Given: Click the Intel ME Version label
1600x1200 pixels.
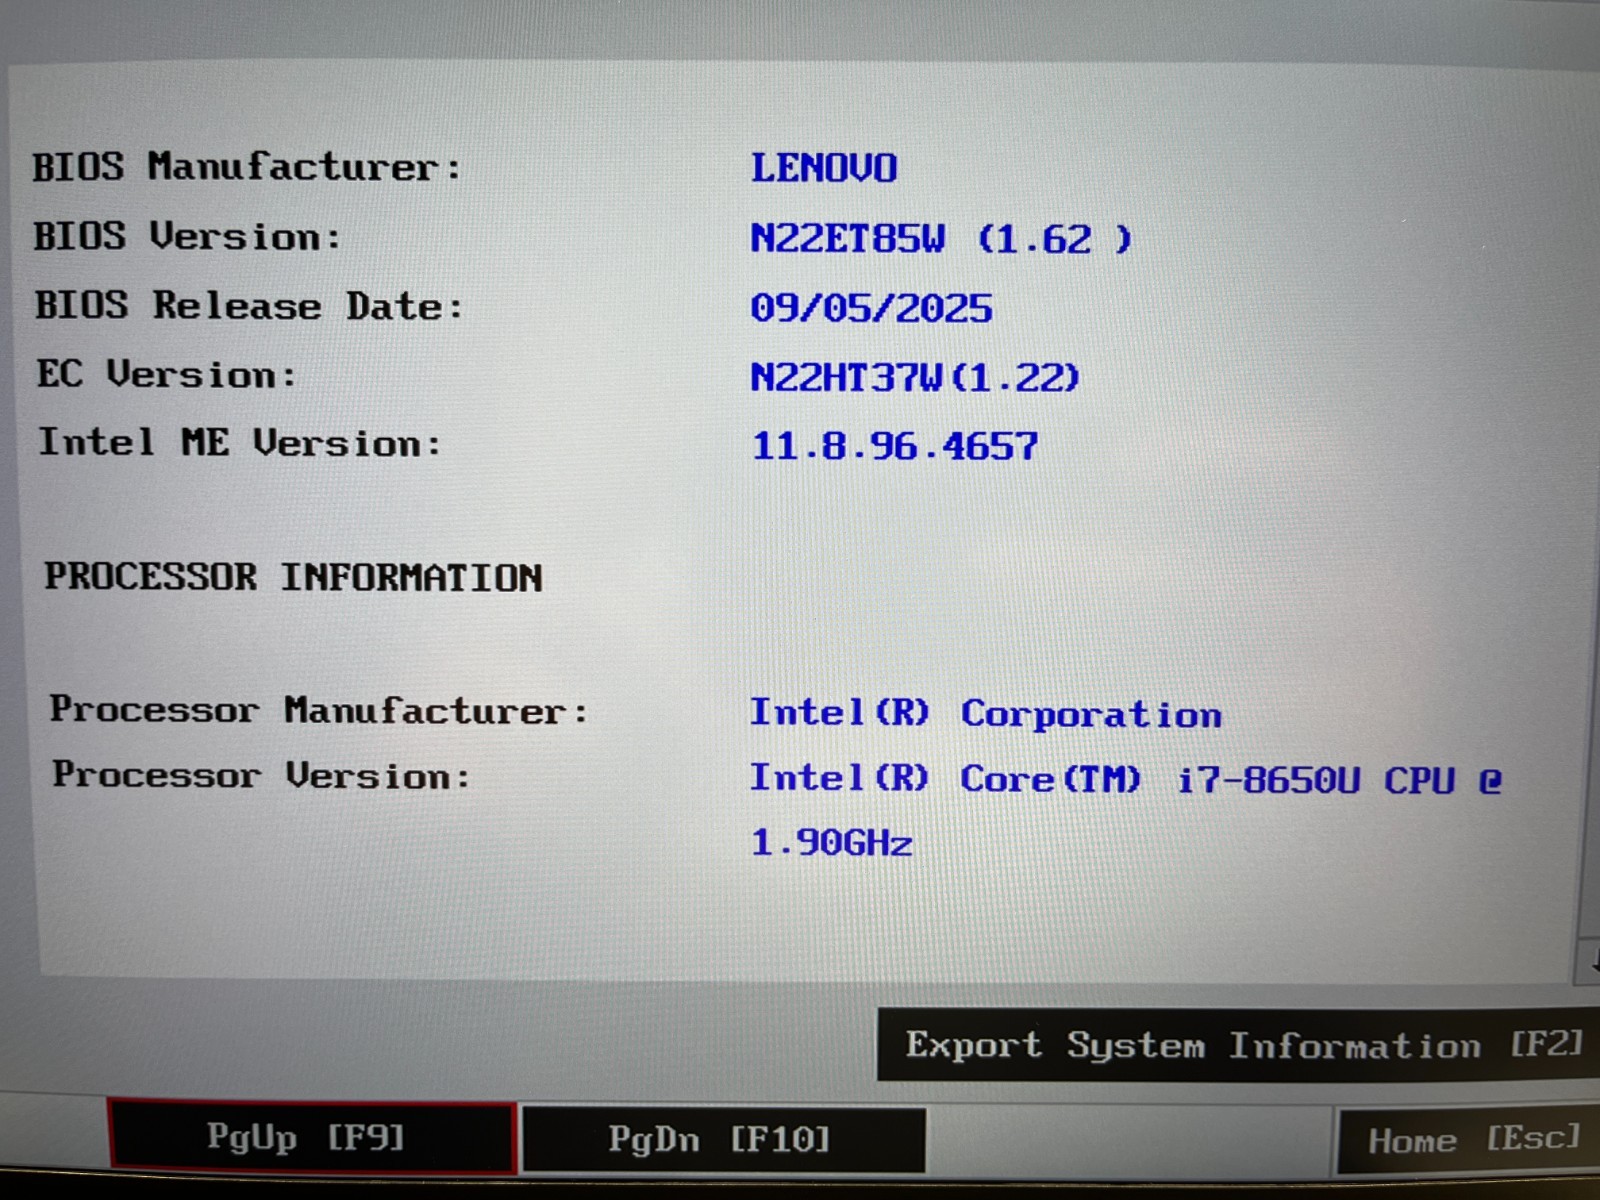Looking at the screenshot, I should coord(240,442).
